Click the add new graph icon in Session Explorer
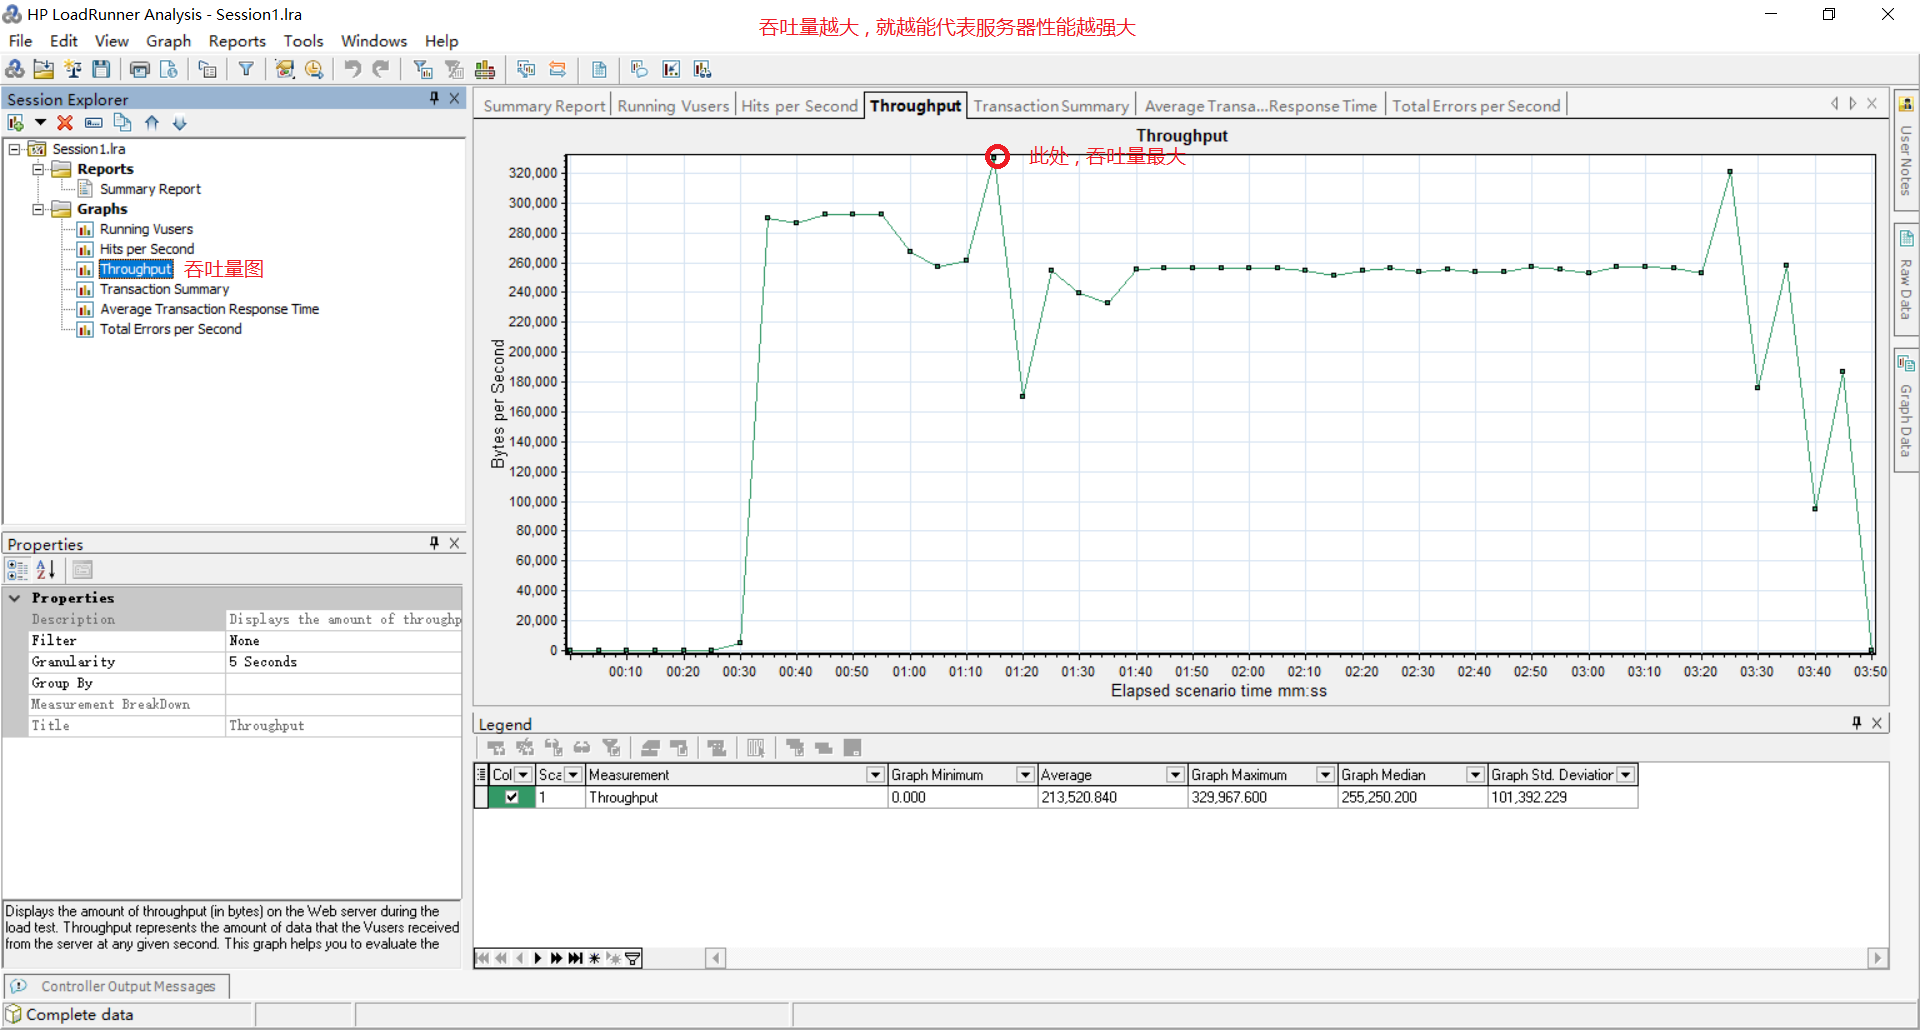This screenshot has height=1030, width=1920. click(x=16, y=123)
